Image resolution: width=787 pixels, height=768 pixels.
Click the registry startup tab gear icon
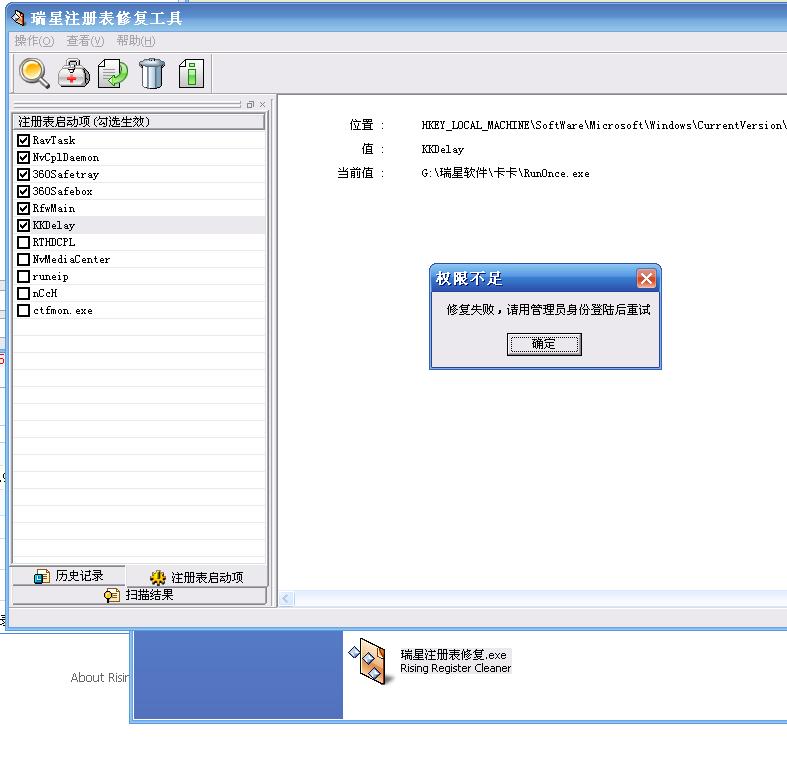coord(158,578)
